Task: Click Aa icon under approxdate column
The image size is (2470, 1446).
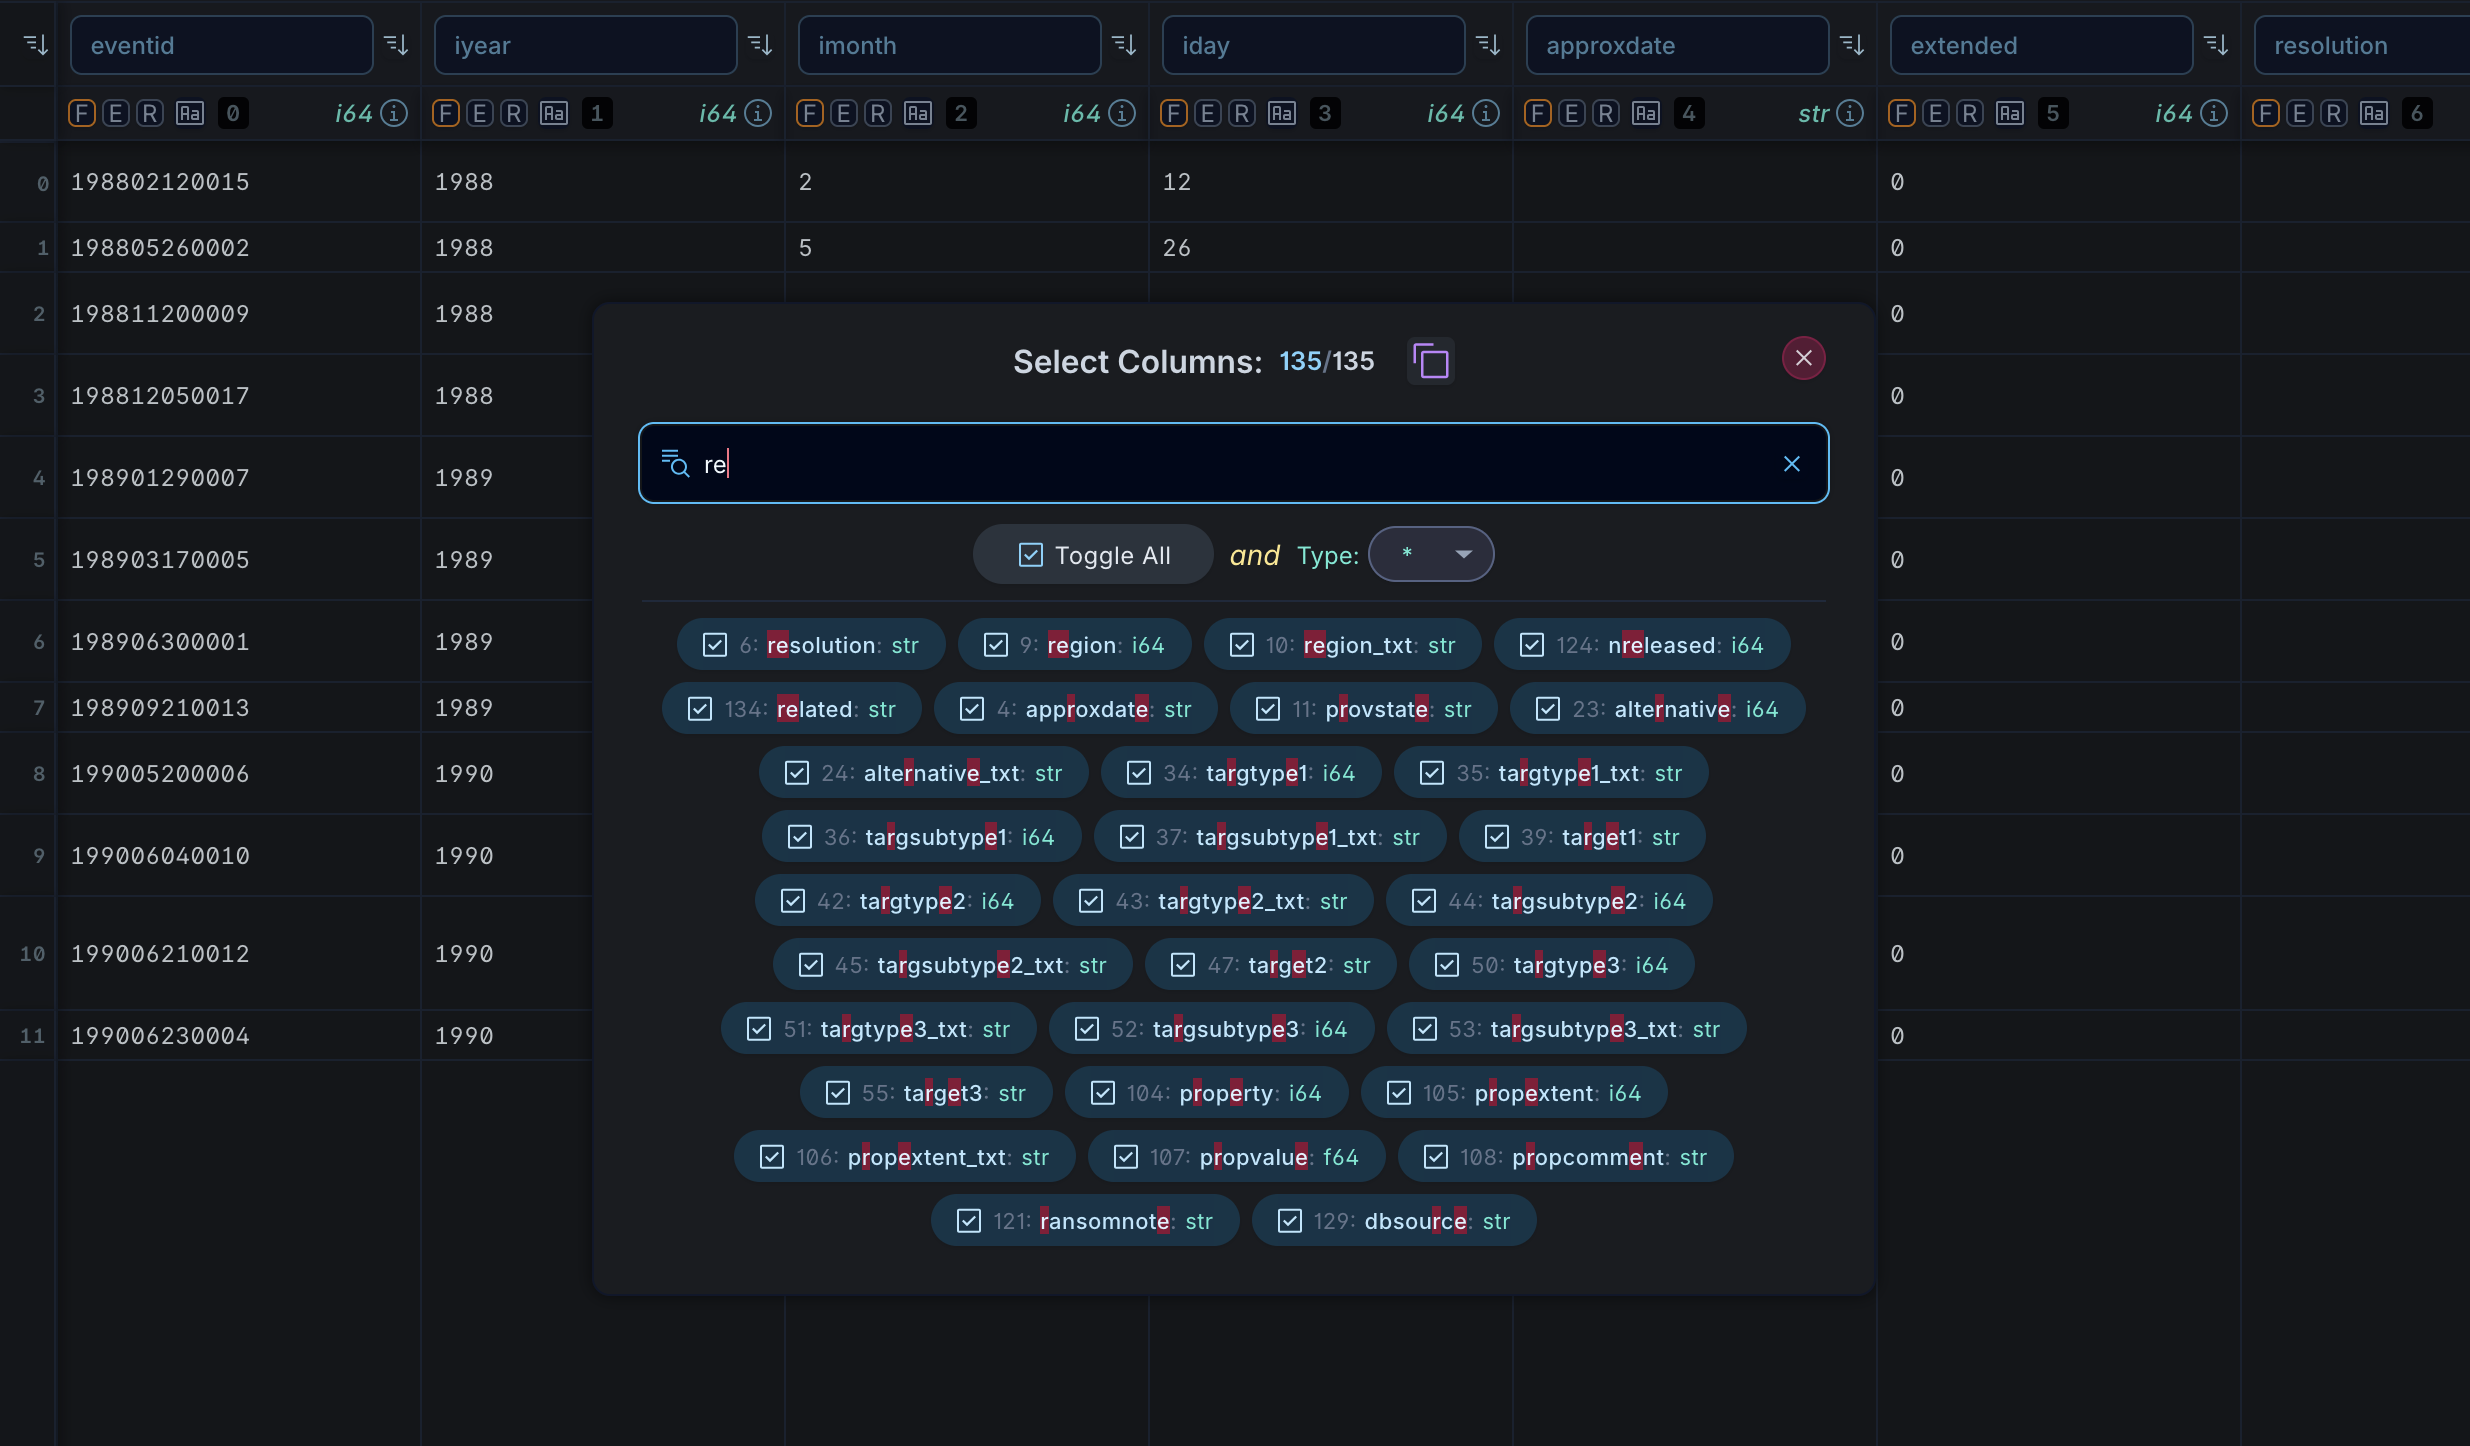Action: [x=1646, y=114]
